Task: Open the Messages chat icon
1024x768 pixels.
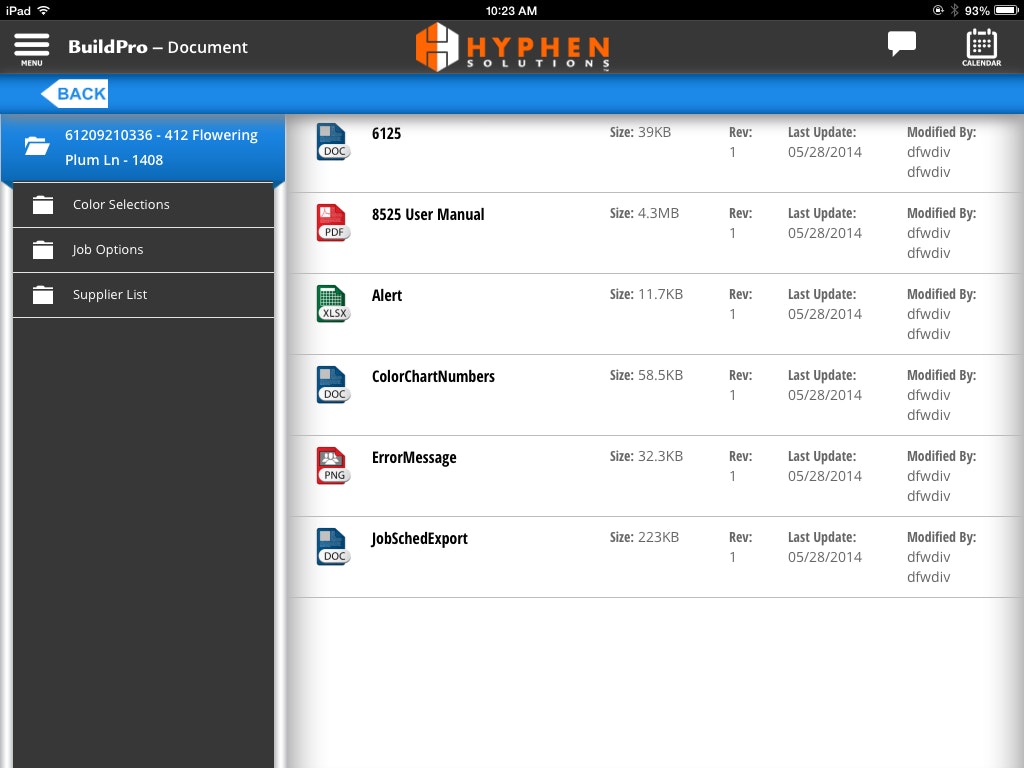Action: pyautogui.click(x=900, y=44)
